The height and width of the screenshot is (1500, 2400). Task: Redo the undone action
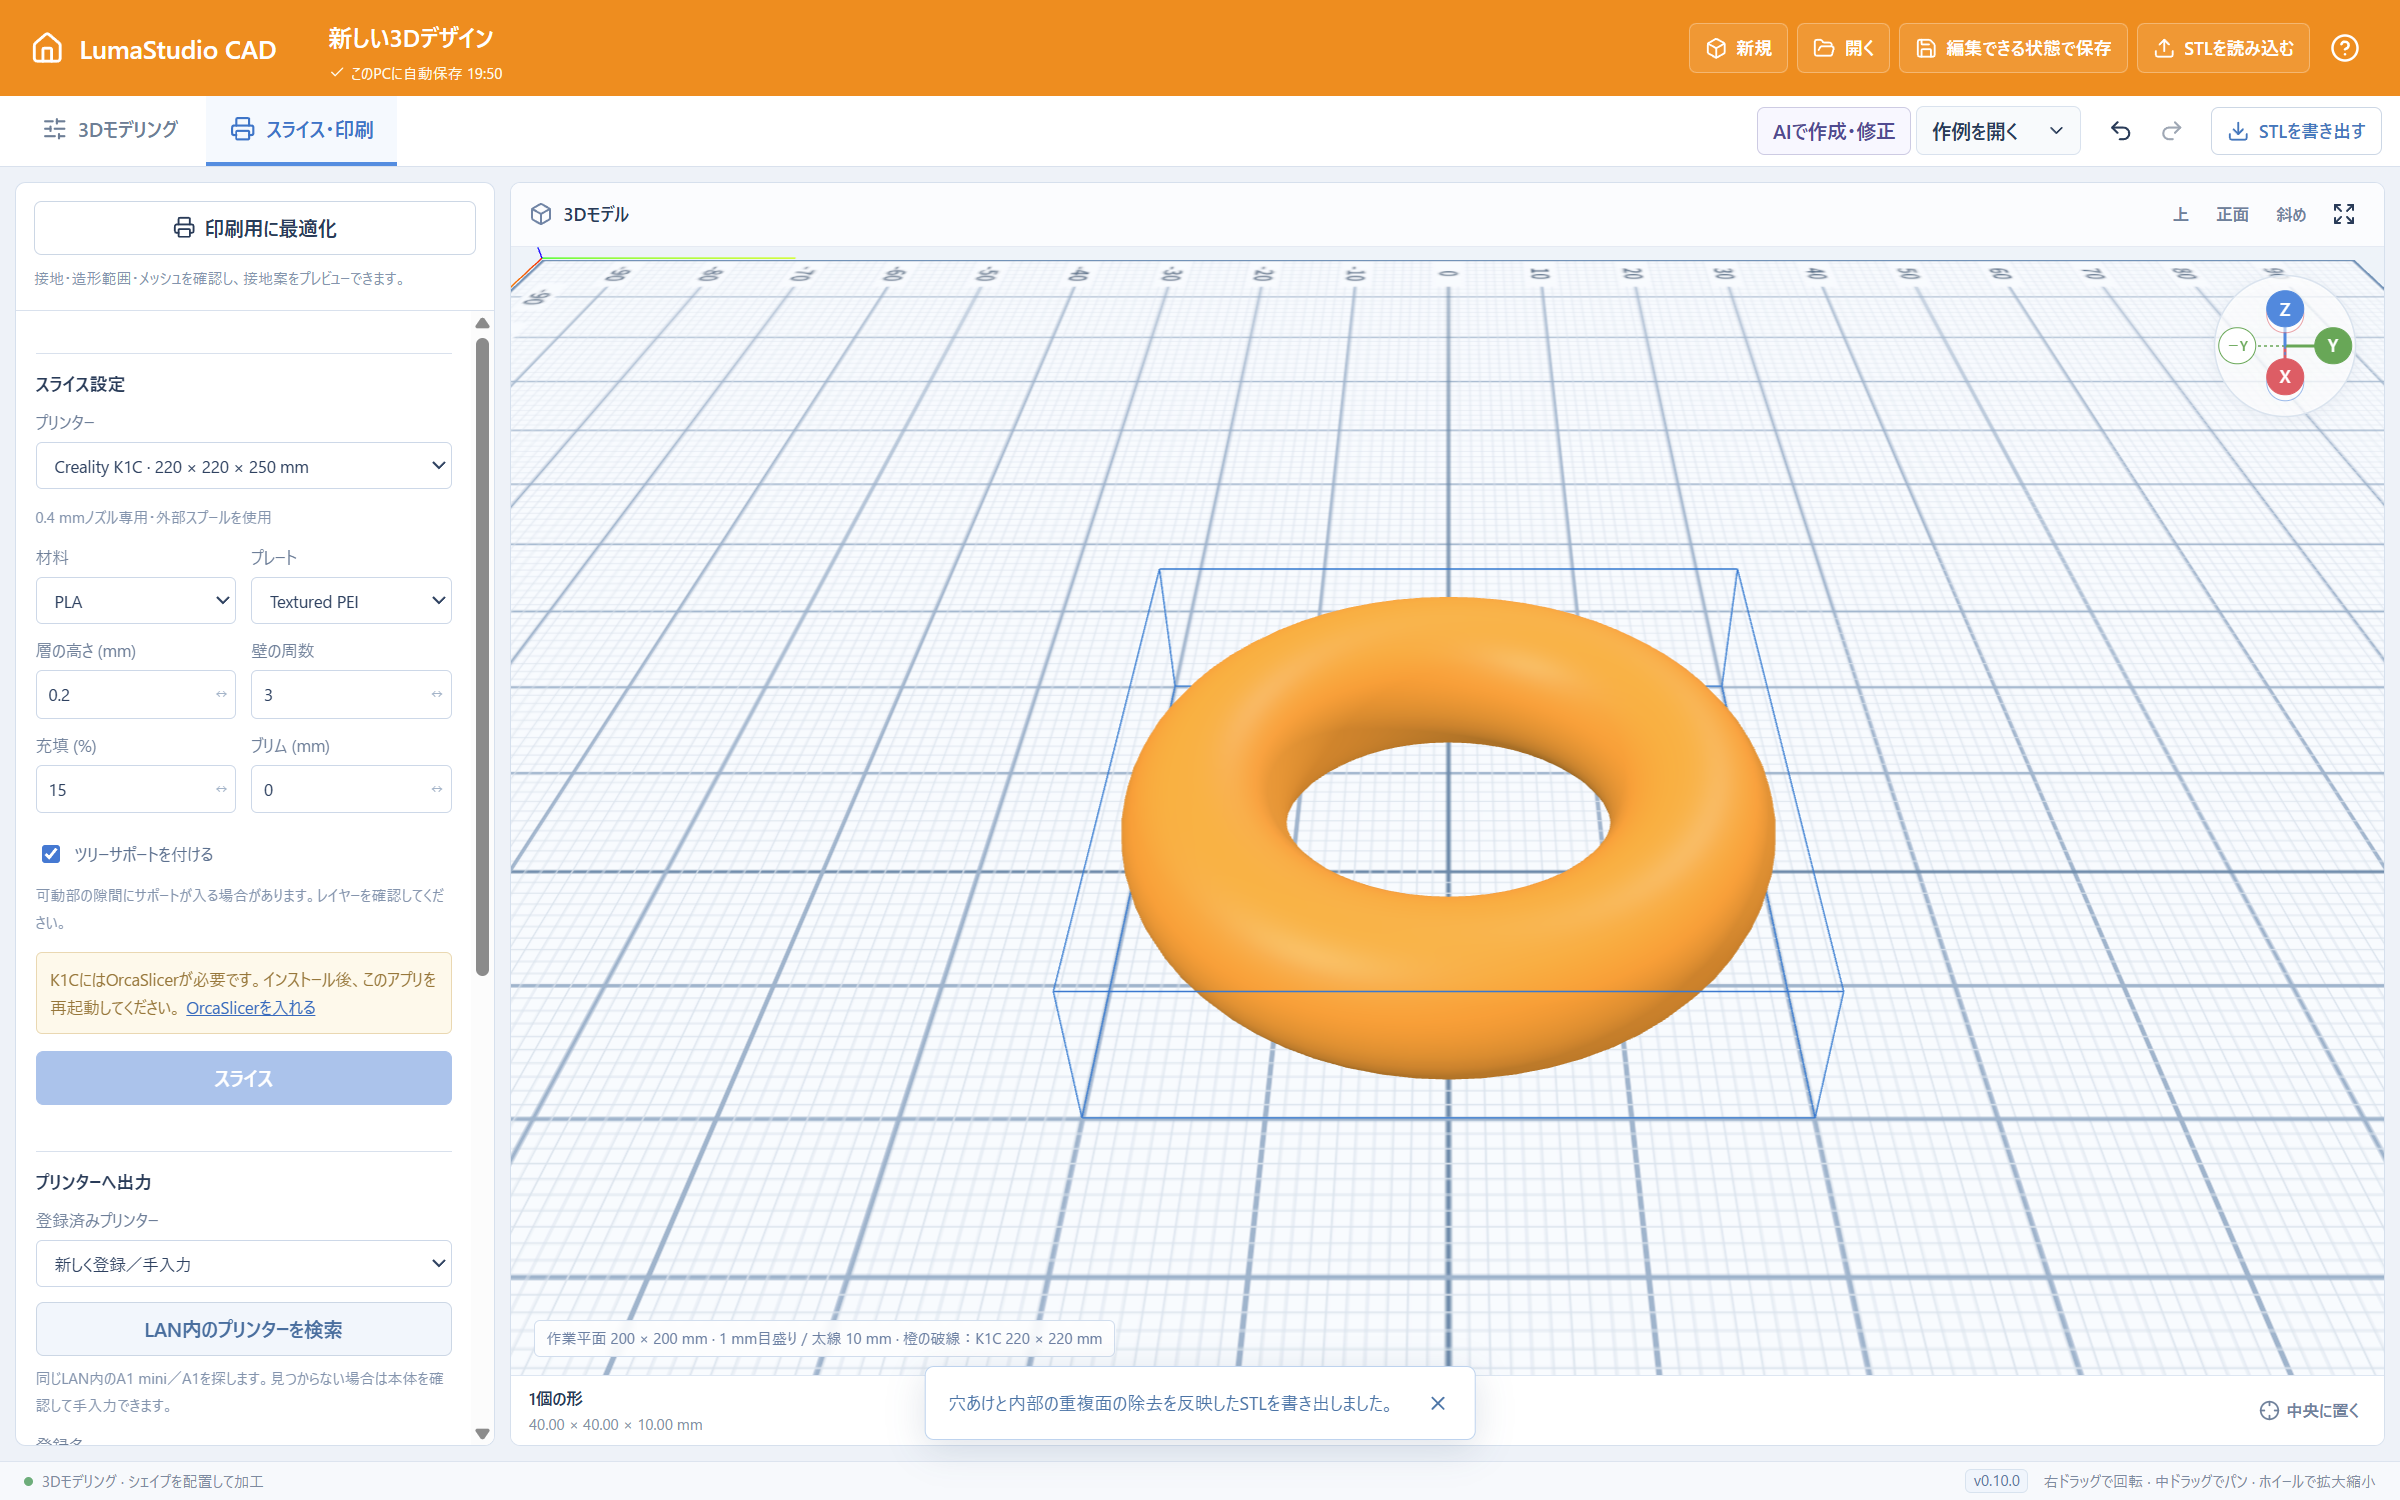[x=2171, y=131]
